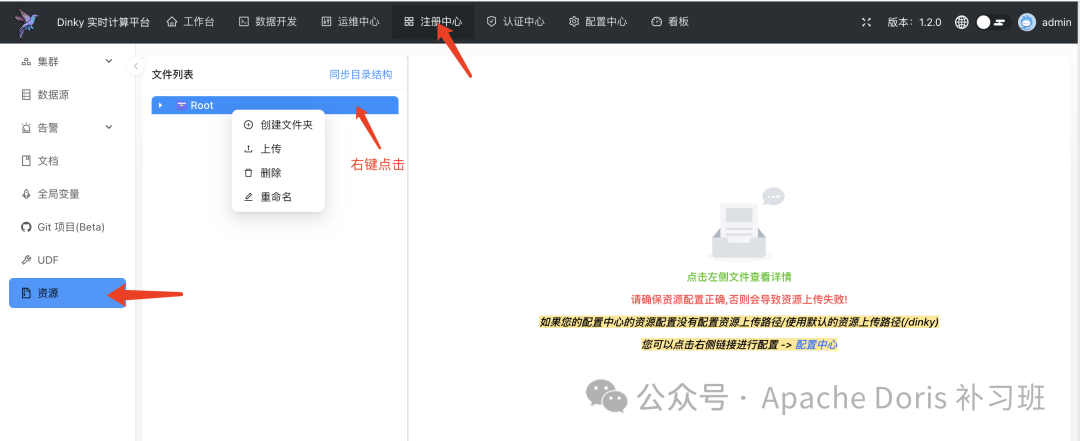Screen dimensions: 1080x441
Task: Open the 看板 dashboard tab
Action: pos(669,21)
